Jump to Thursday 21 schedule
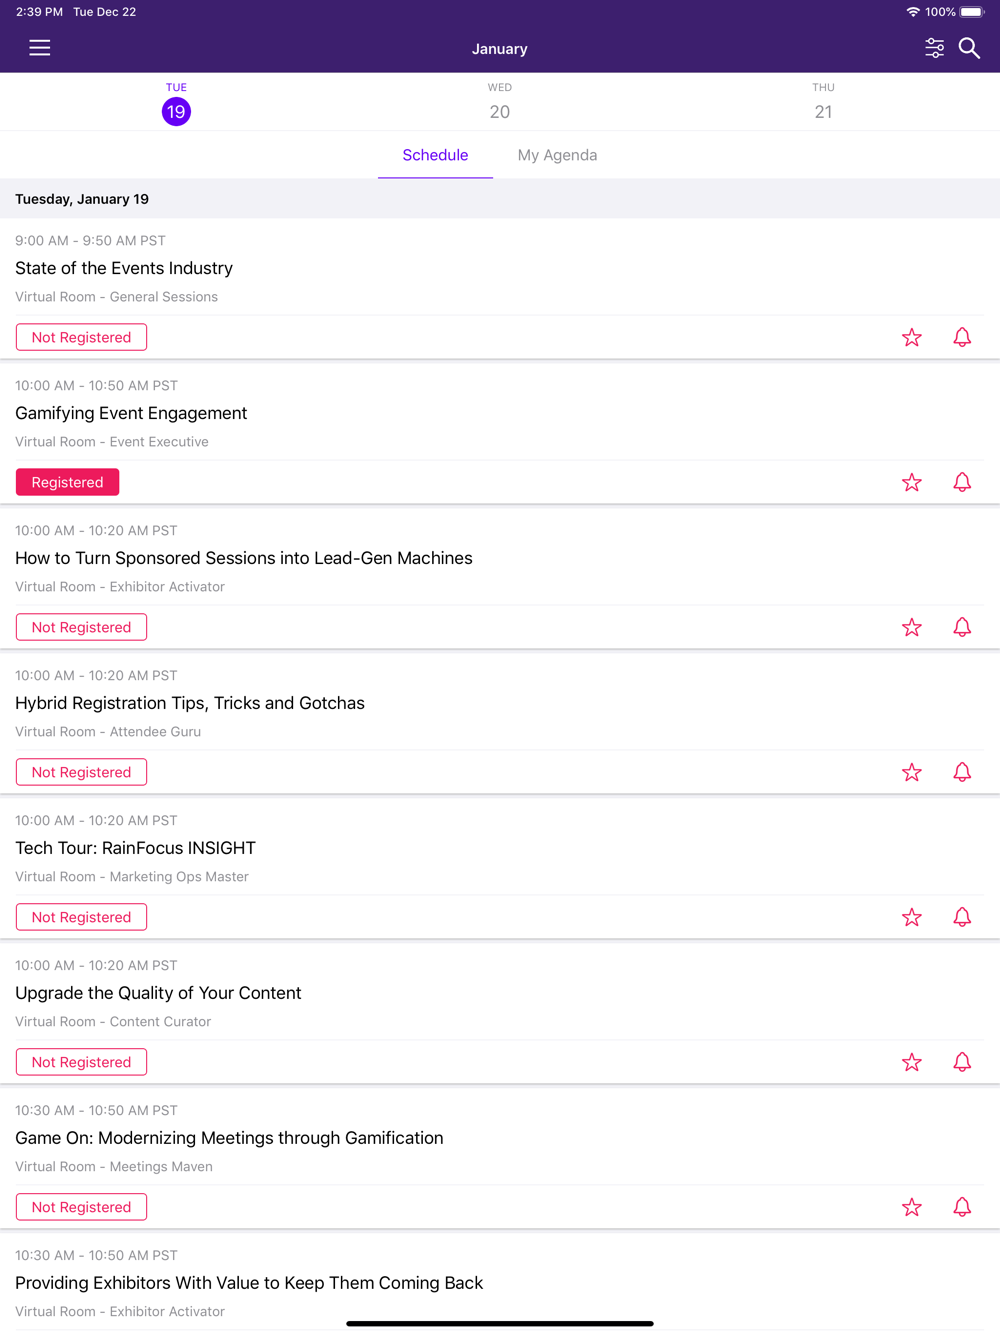Image resolution: width=1000 pixels, height=1334 pixels. [x=823, y=103]
